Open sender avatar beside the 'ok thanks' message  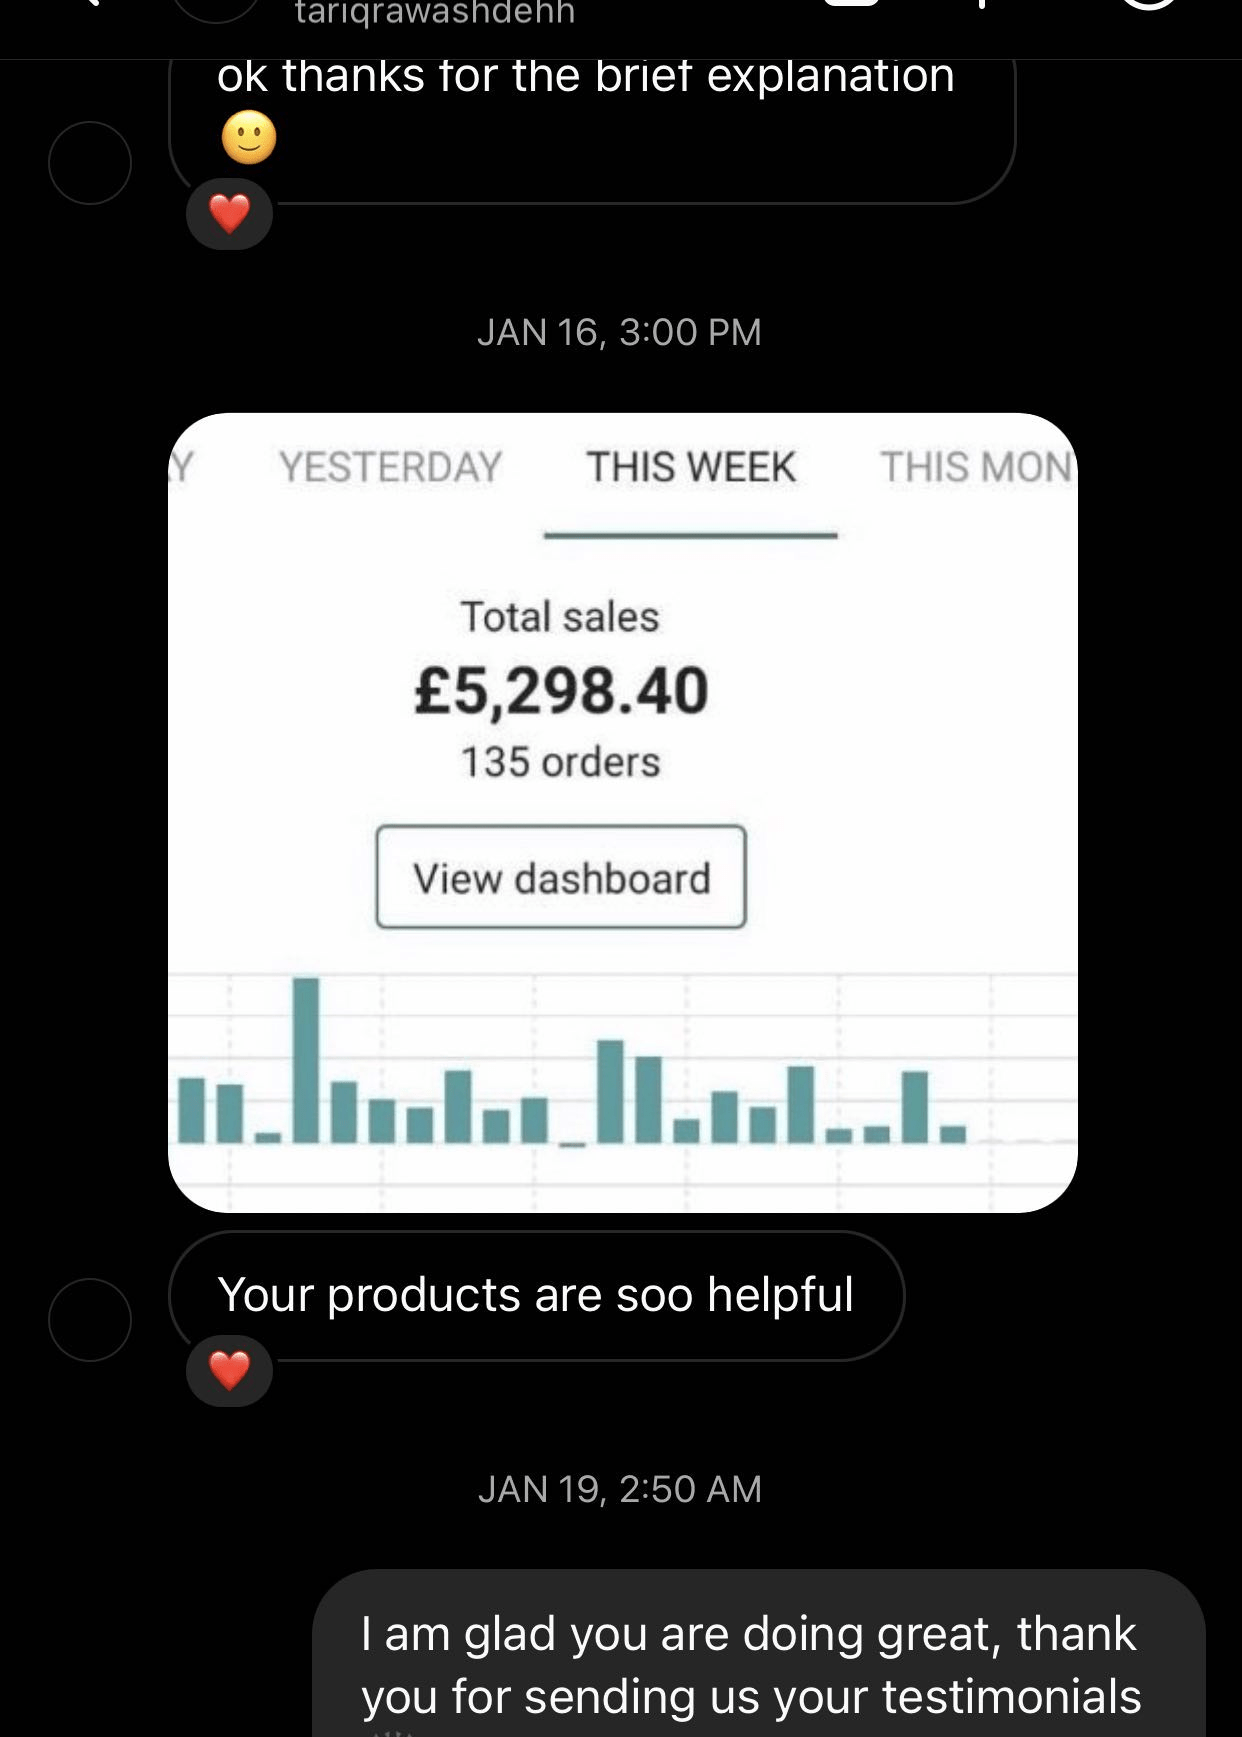[90, 163]
